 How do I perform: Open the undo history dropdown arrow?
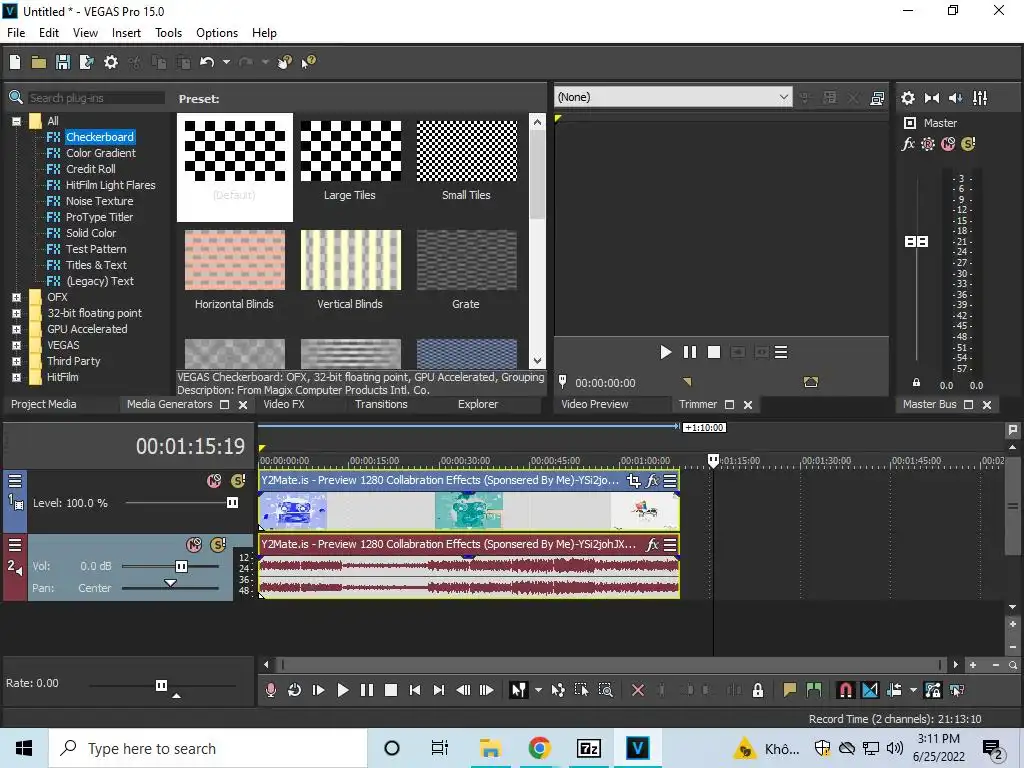click(226, 62)
